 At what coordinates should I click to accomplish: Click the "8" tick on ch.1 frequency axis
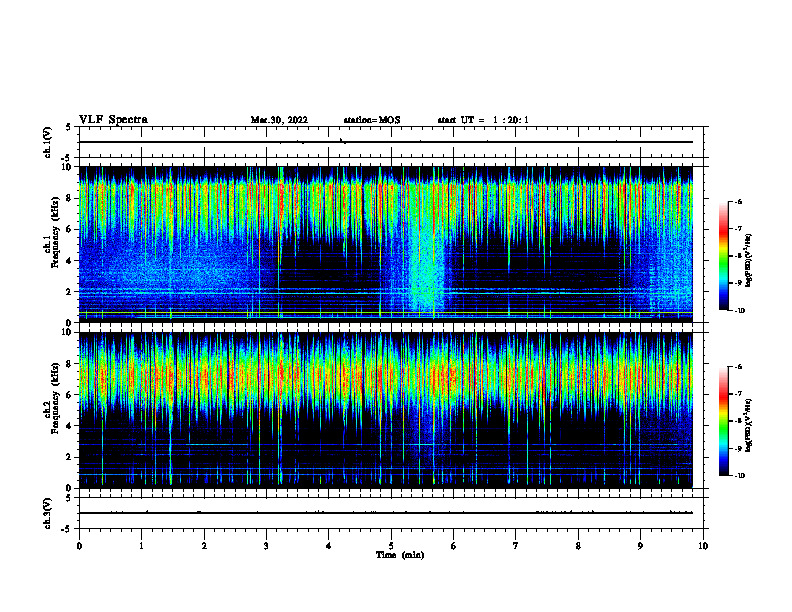[70, 198]
